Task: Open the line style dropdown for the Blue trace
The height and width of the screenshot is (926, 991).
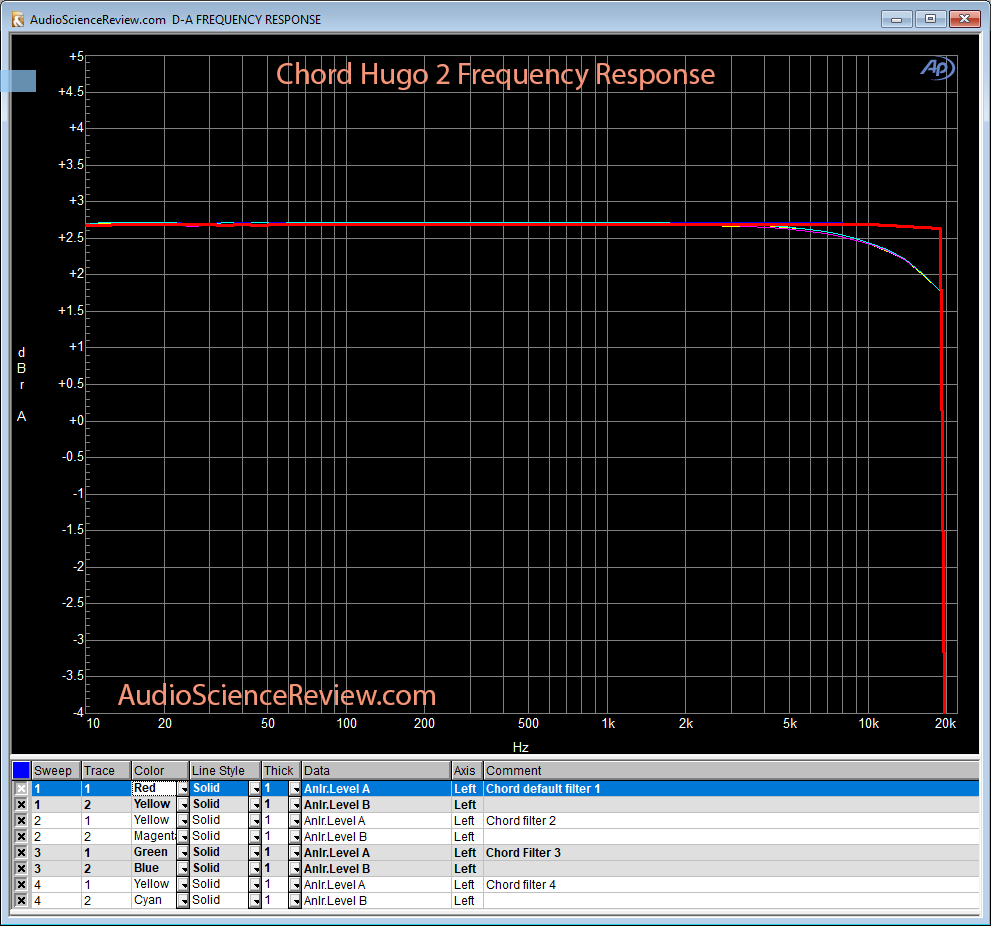Action: click(x=255, y=868)
